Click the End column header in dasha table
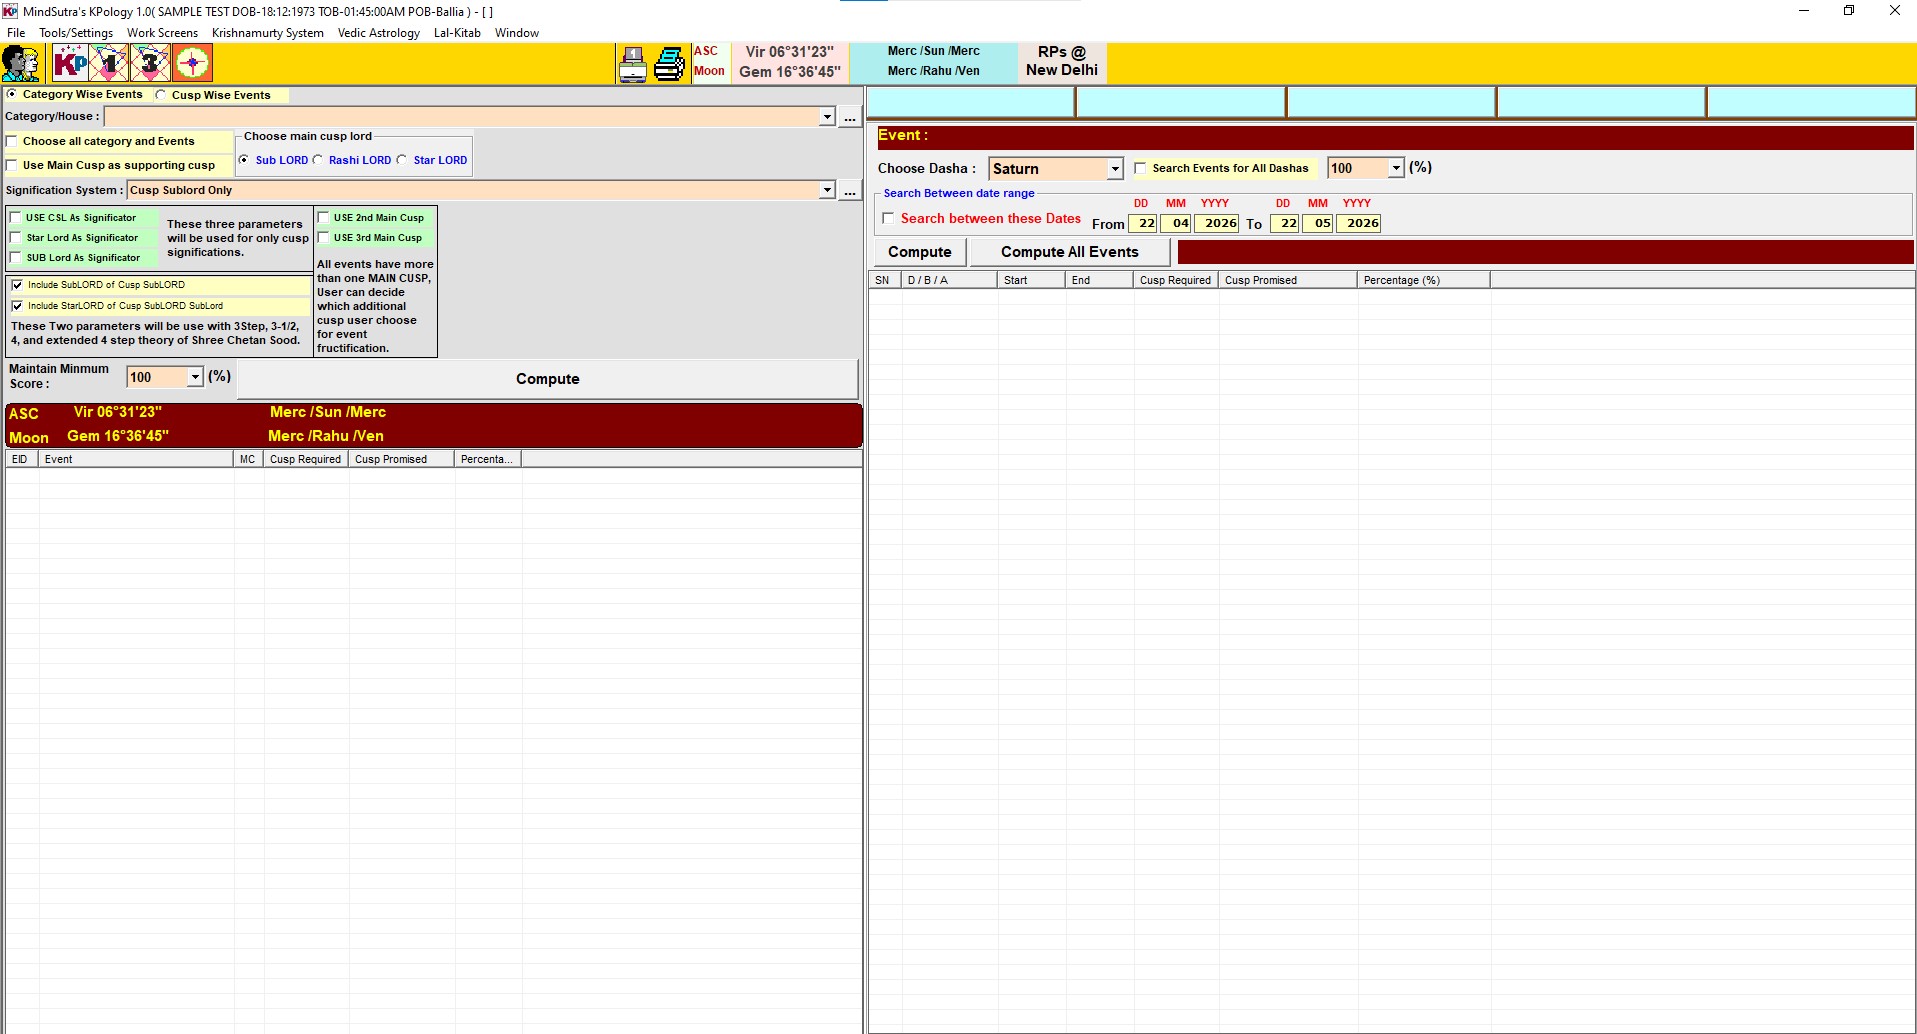Screen dimensions: 1917x1034 point(1099,280)
